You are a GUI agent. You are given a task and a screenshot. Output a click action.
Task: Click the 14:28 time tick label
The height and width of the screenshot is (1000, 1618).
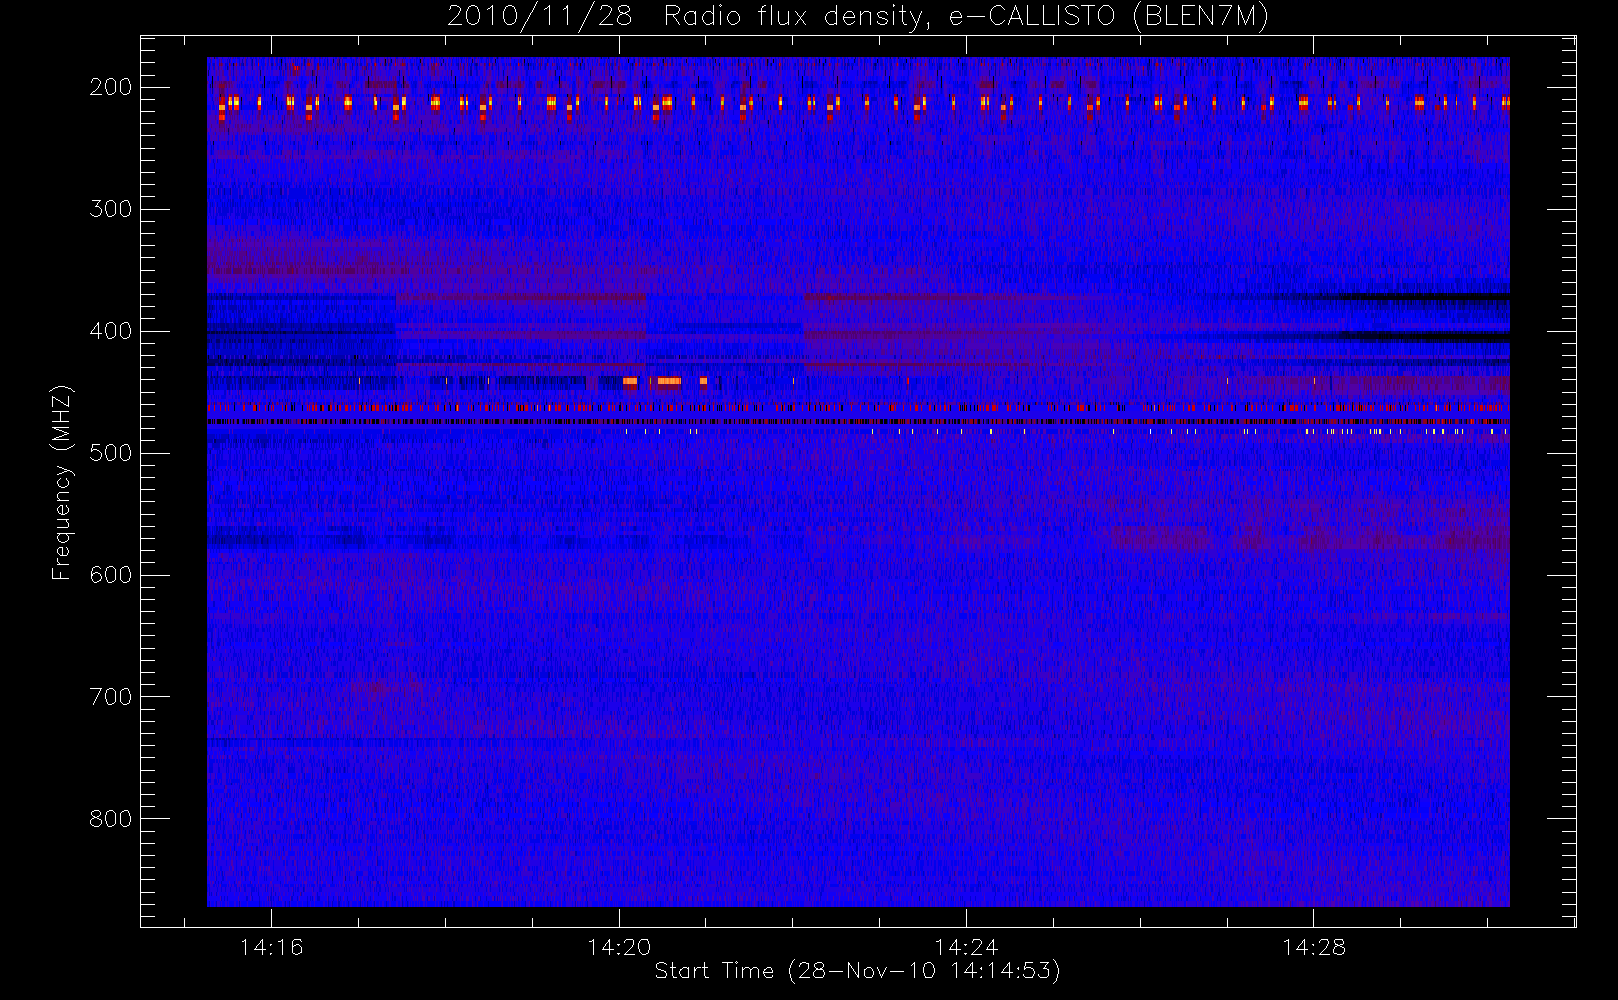(x=1314, y=947)
